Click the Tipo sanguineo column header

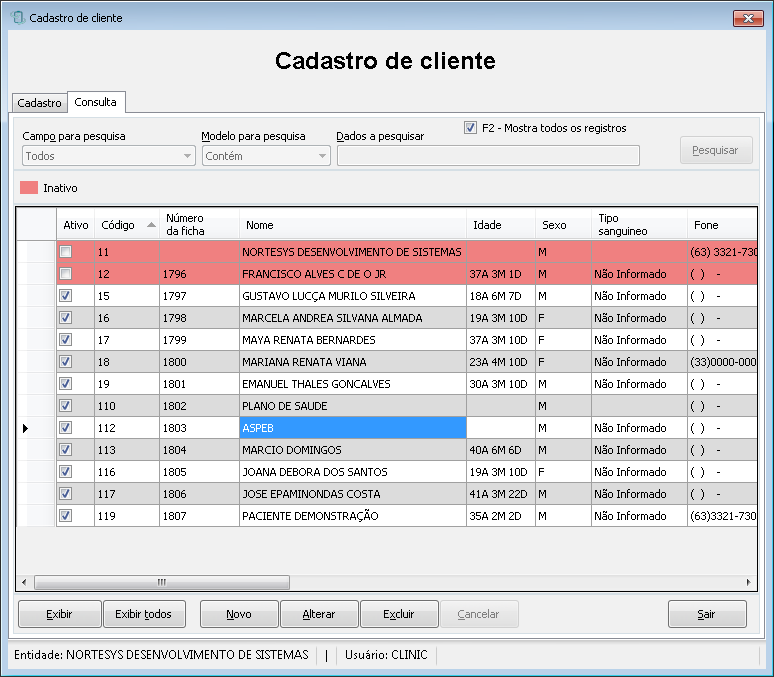[x=639, y=225]
